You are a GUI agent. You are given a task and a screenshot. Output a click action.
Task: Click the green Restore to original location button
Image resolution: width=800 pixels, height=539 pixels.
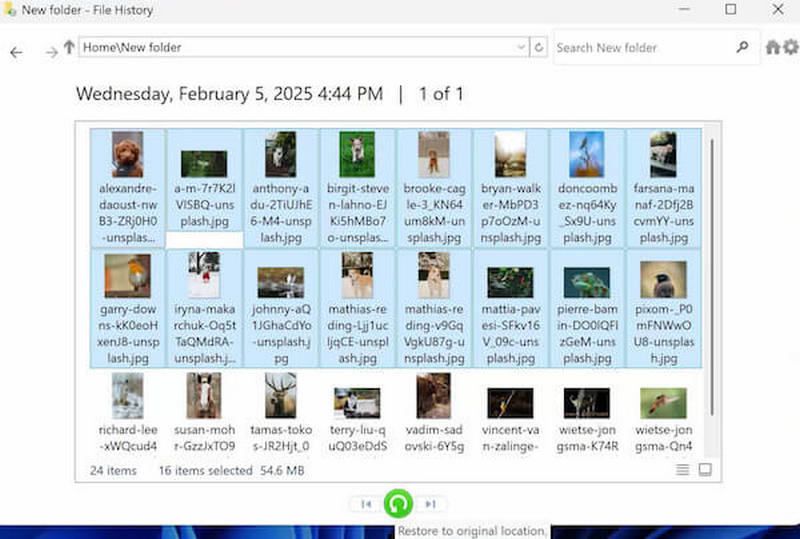pos(398,504)
